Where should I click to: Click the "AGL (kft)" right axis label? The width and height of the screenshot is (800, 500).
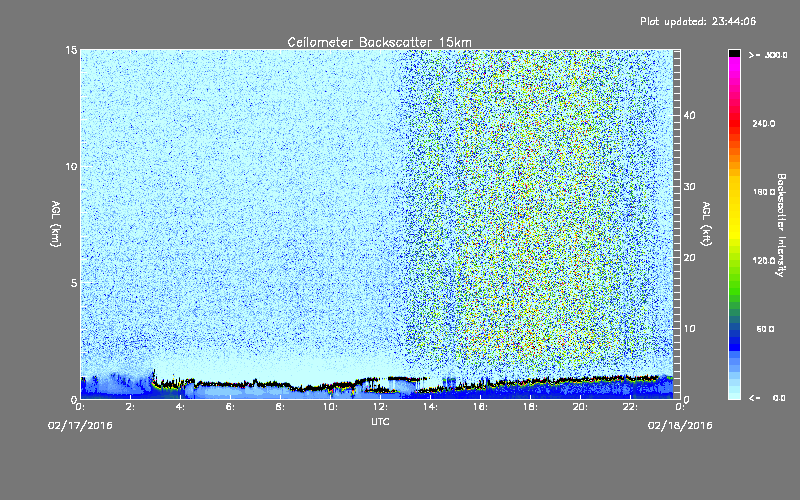click(706, 224)
